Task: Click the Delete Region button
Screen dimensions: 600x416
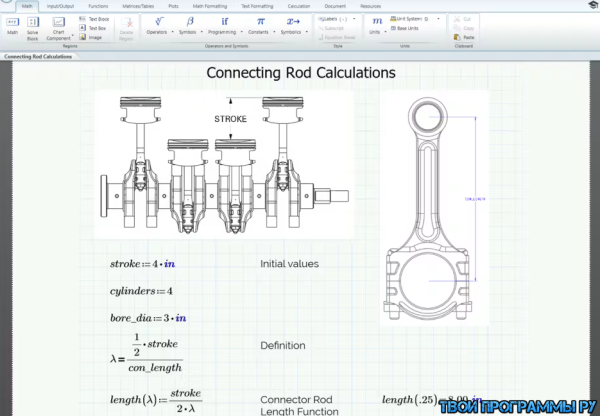Action: pyautogui.click(x=126, y=28)
